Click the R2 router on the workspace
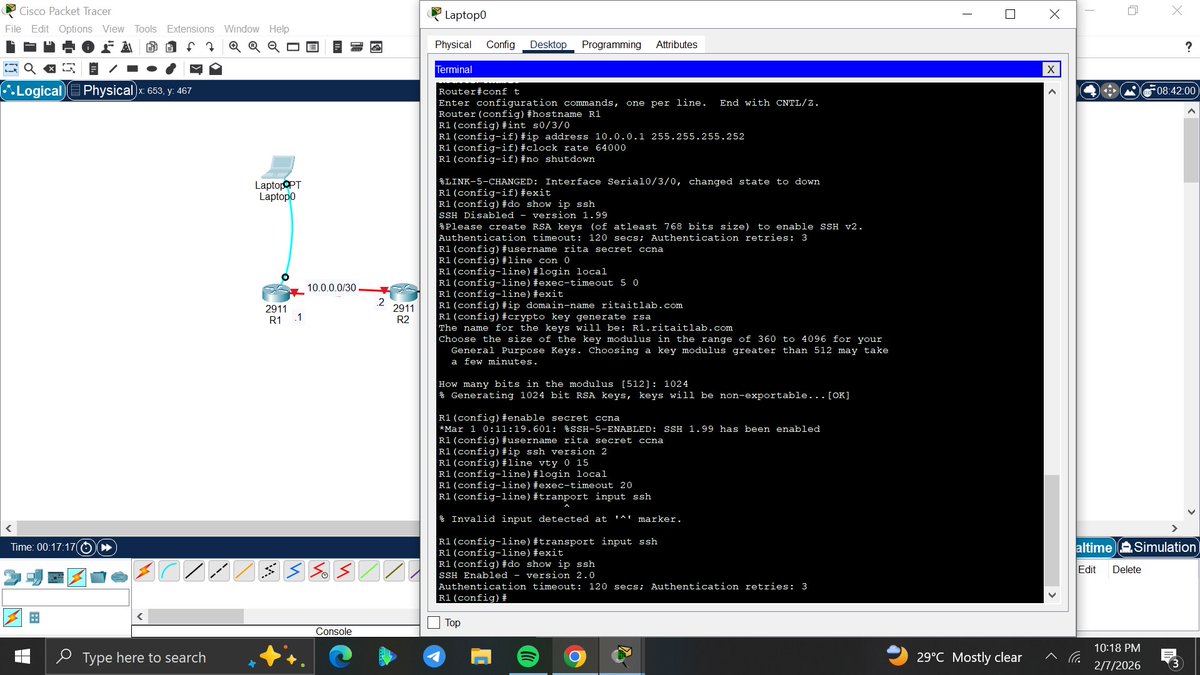The width and height of the screenshot is (1200, 675). (x=402, y=293)
